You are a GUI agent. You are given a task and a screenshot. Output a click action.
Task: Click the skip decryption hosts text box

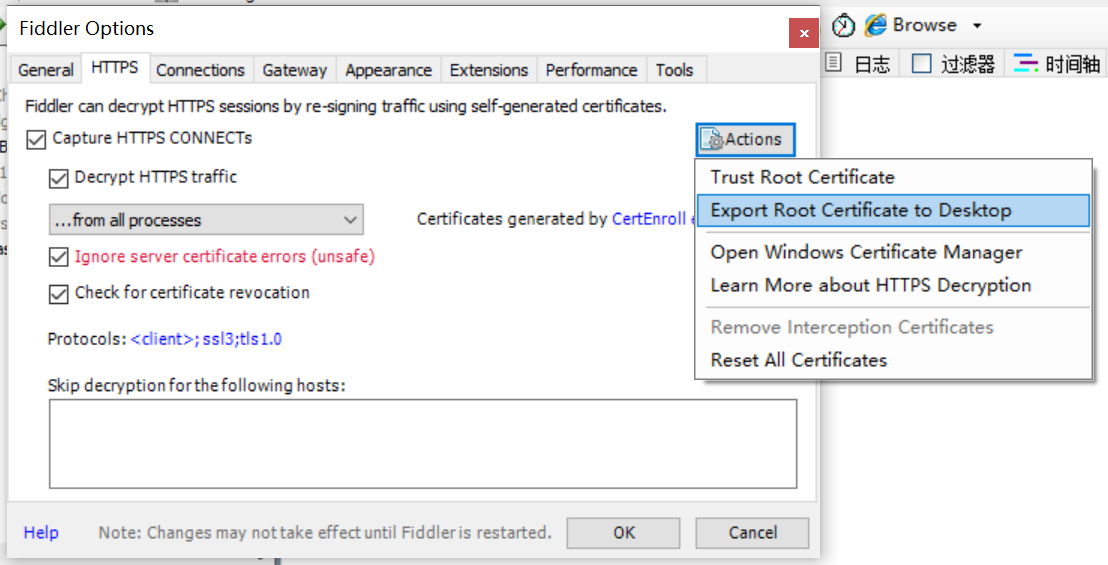coord(422,444)
